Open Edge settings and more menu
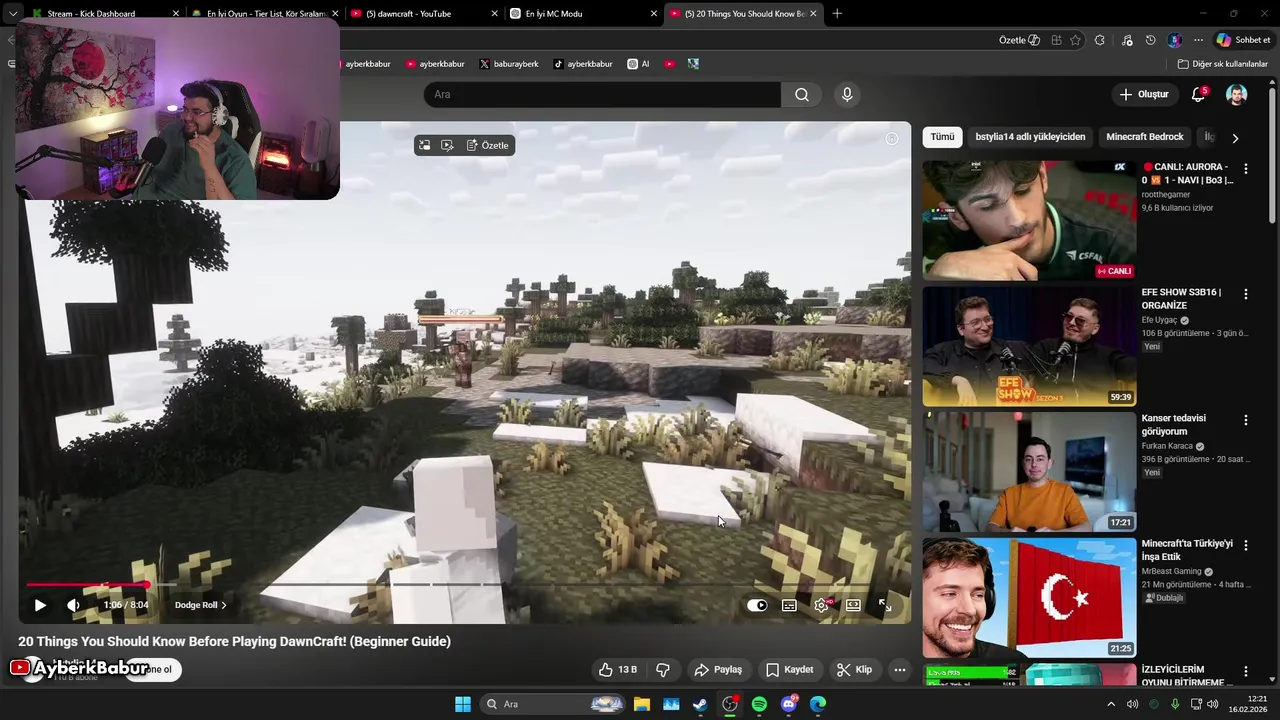The width and height of the screenshot is (1280, 720). (1198, 40)
